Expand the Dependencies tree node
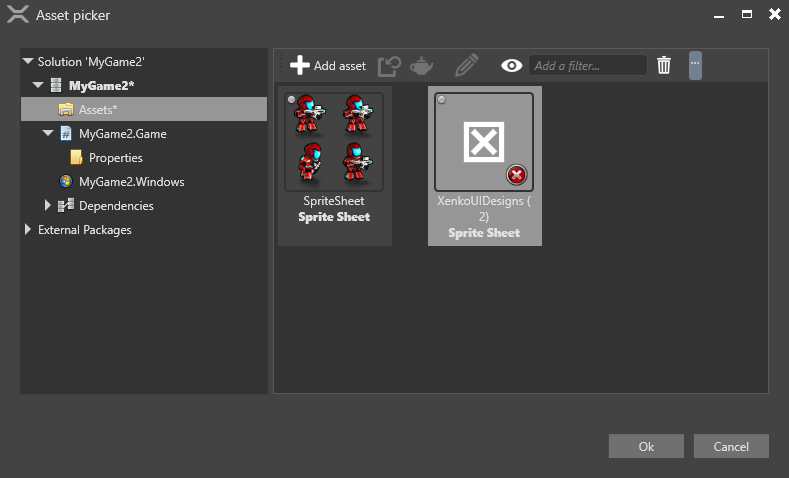The width and height of the screenshot is (789, 478). pyautogui.click(x=47, y=206)
